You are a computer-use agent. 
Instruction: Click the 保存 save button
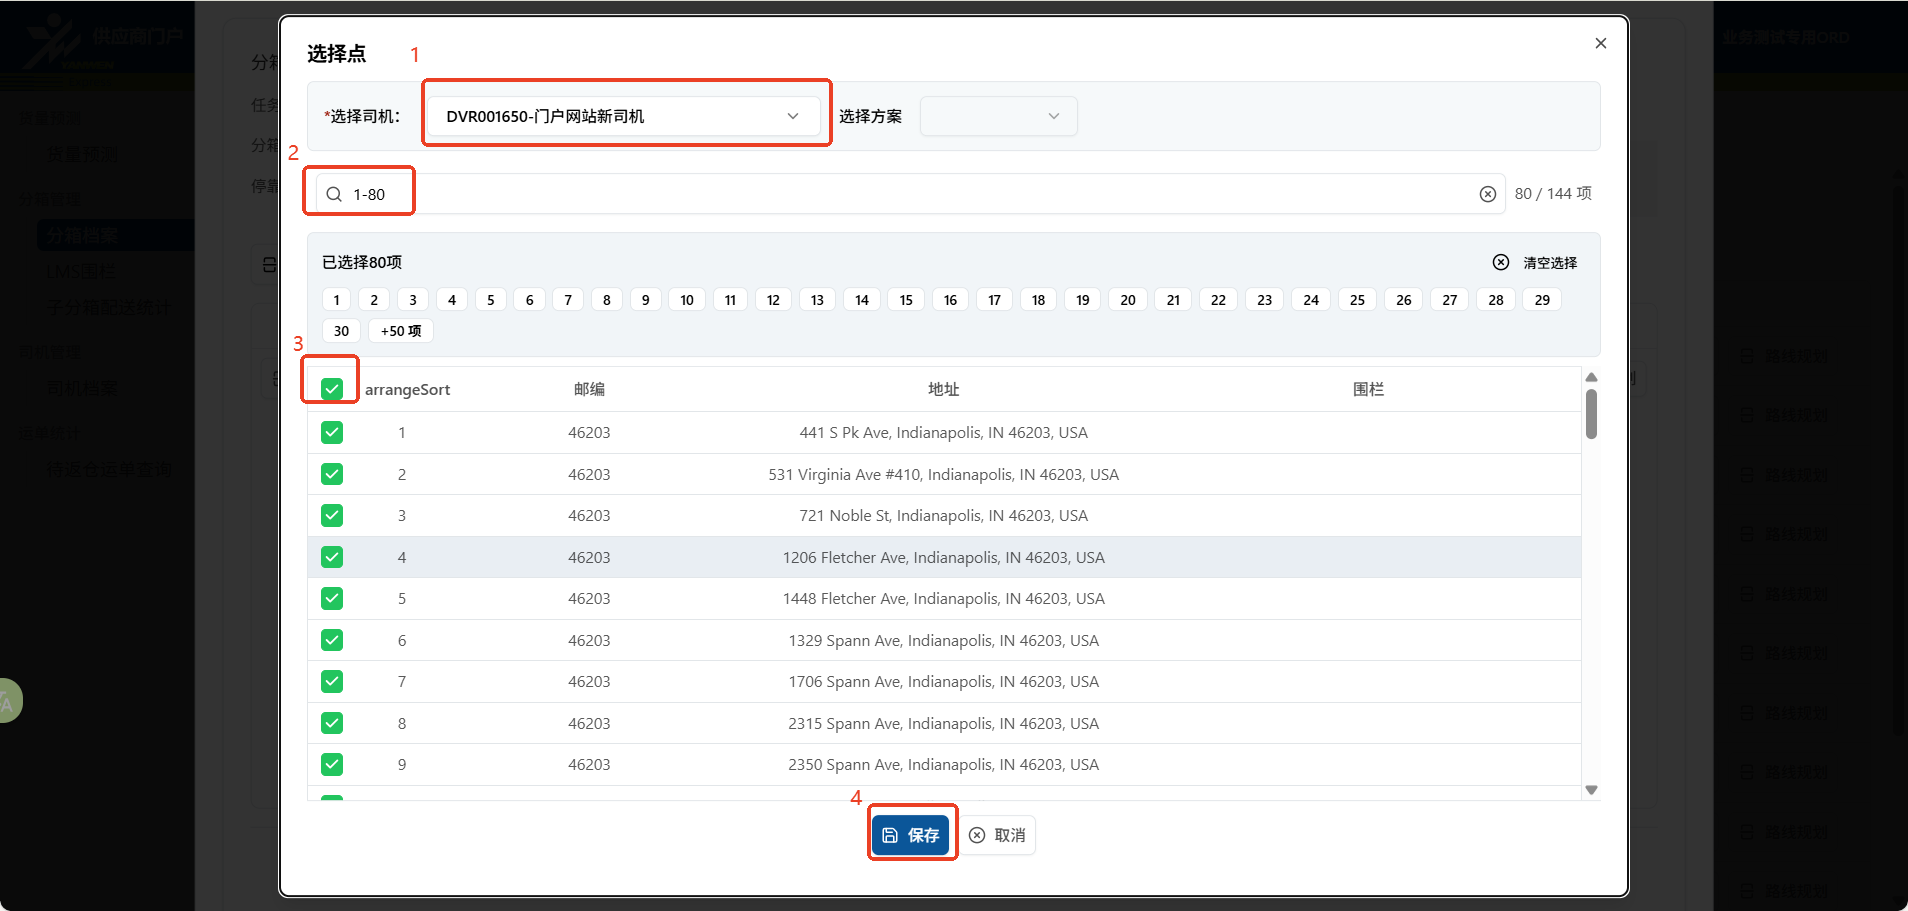910,835
